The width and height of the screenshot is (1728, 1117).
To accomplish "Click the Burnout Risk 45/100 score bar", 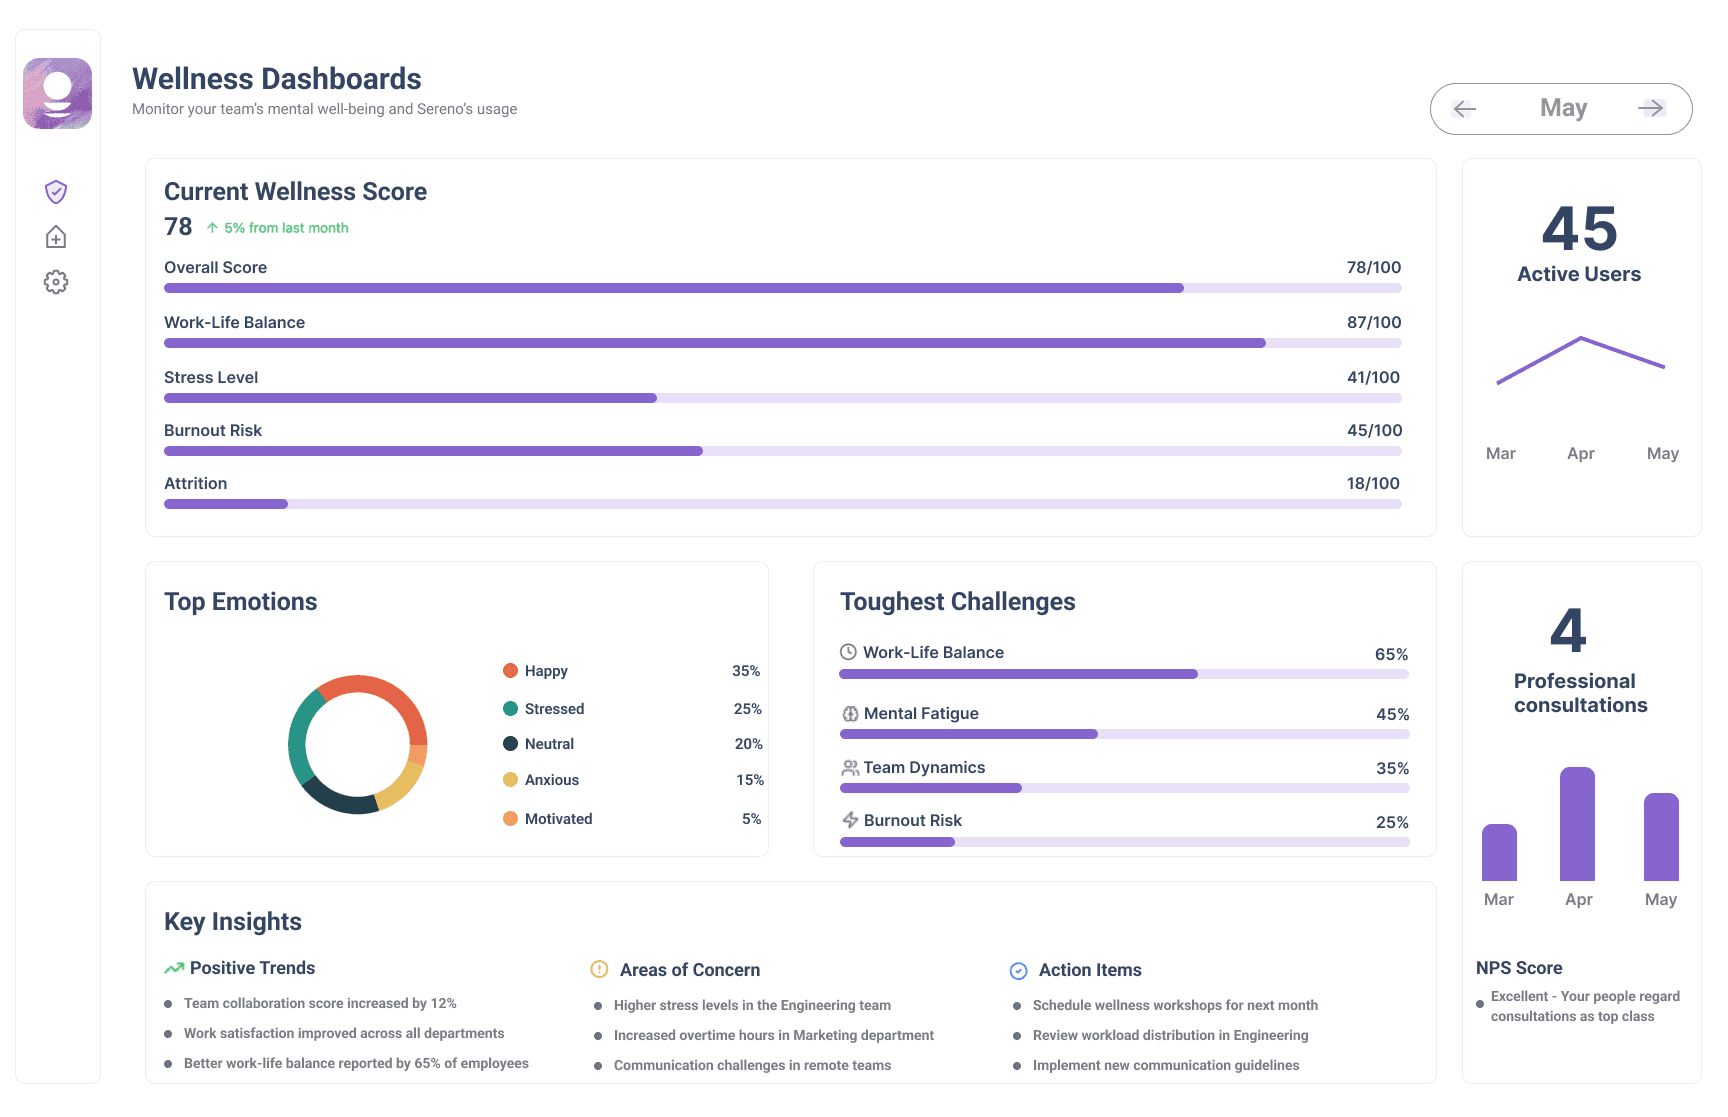I will coord(783,451).
